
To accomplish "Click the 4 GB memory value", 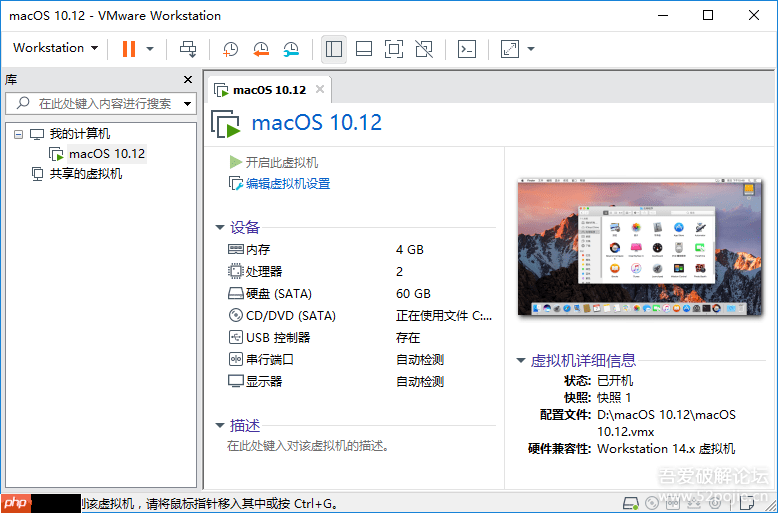I will click(x=410, y=250).
